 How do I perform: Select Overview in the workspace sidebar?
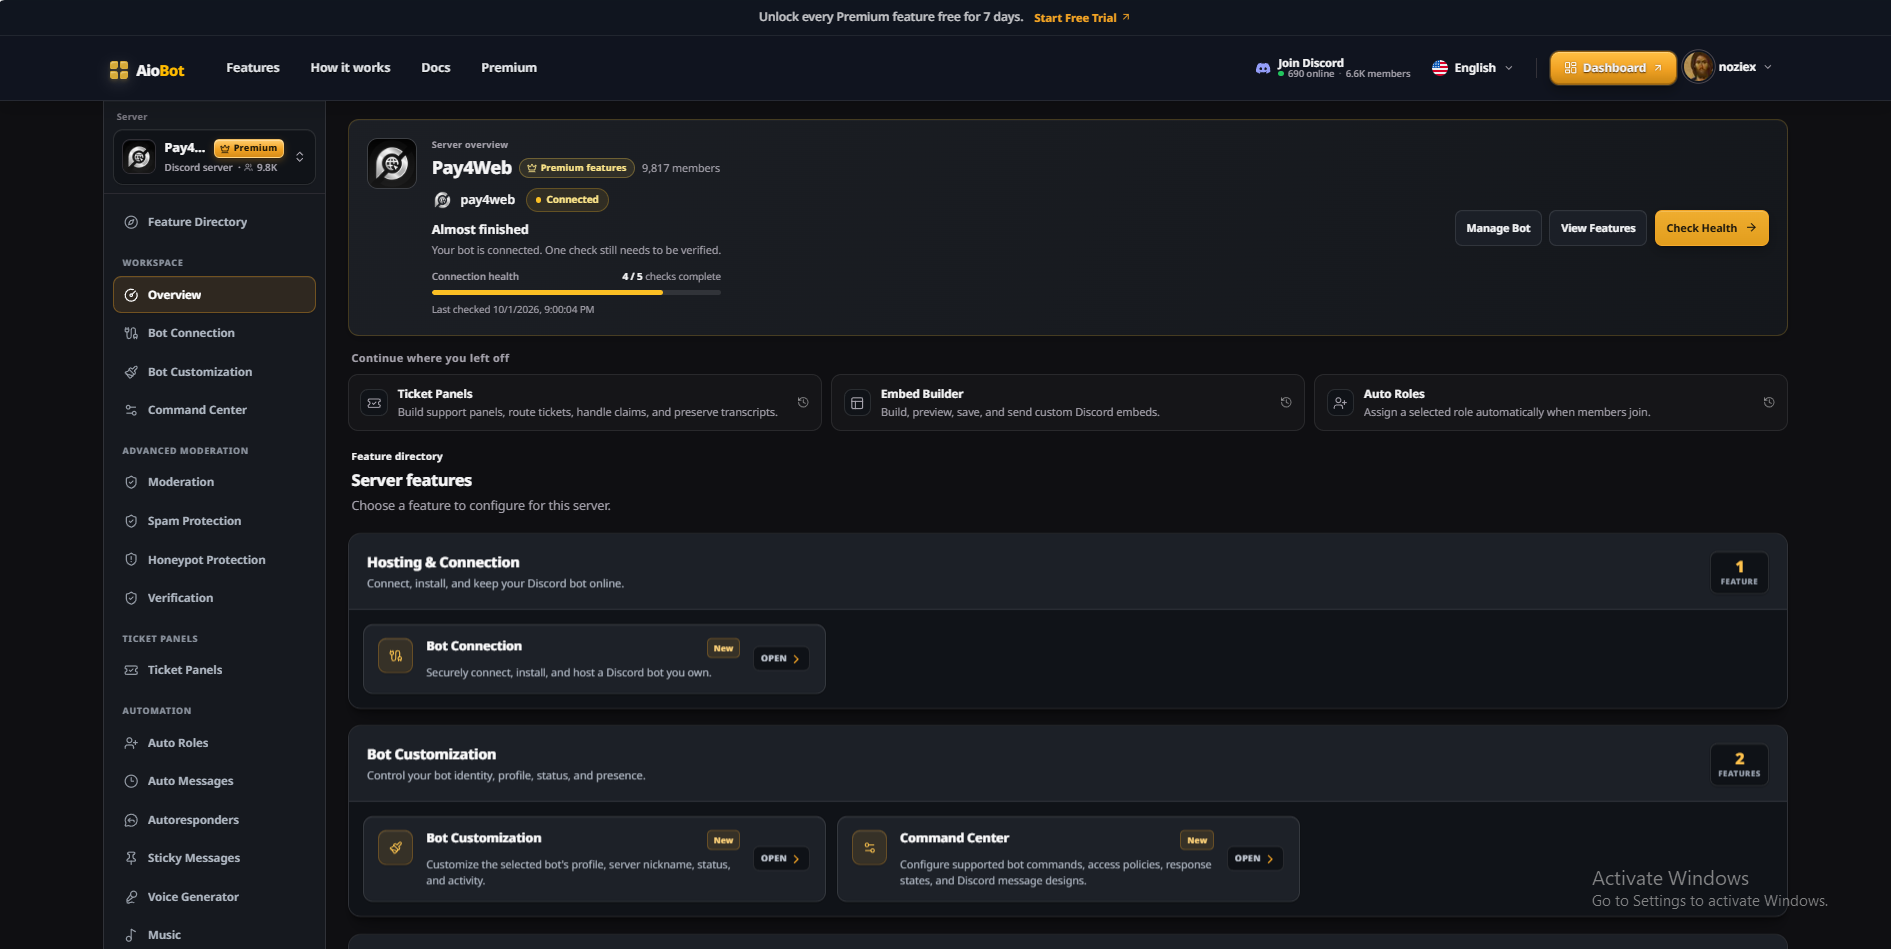pyautogui.click(x=214, y=295)
